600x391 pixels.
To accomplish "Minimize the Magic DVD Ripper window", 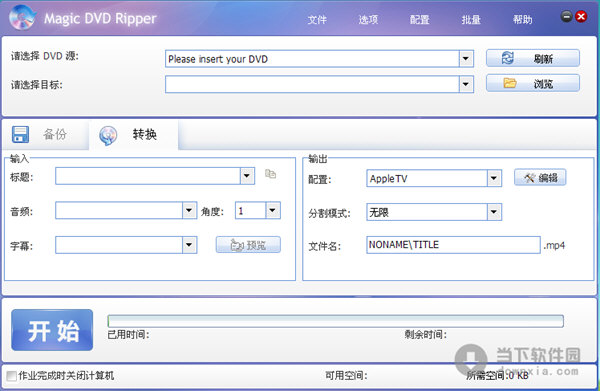I will click(566, 16).
